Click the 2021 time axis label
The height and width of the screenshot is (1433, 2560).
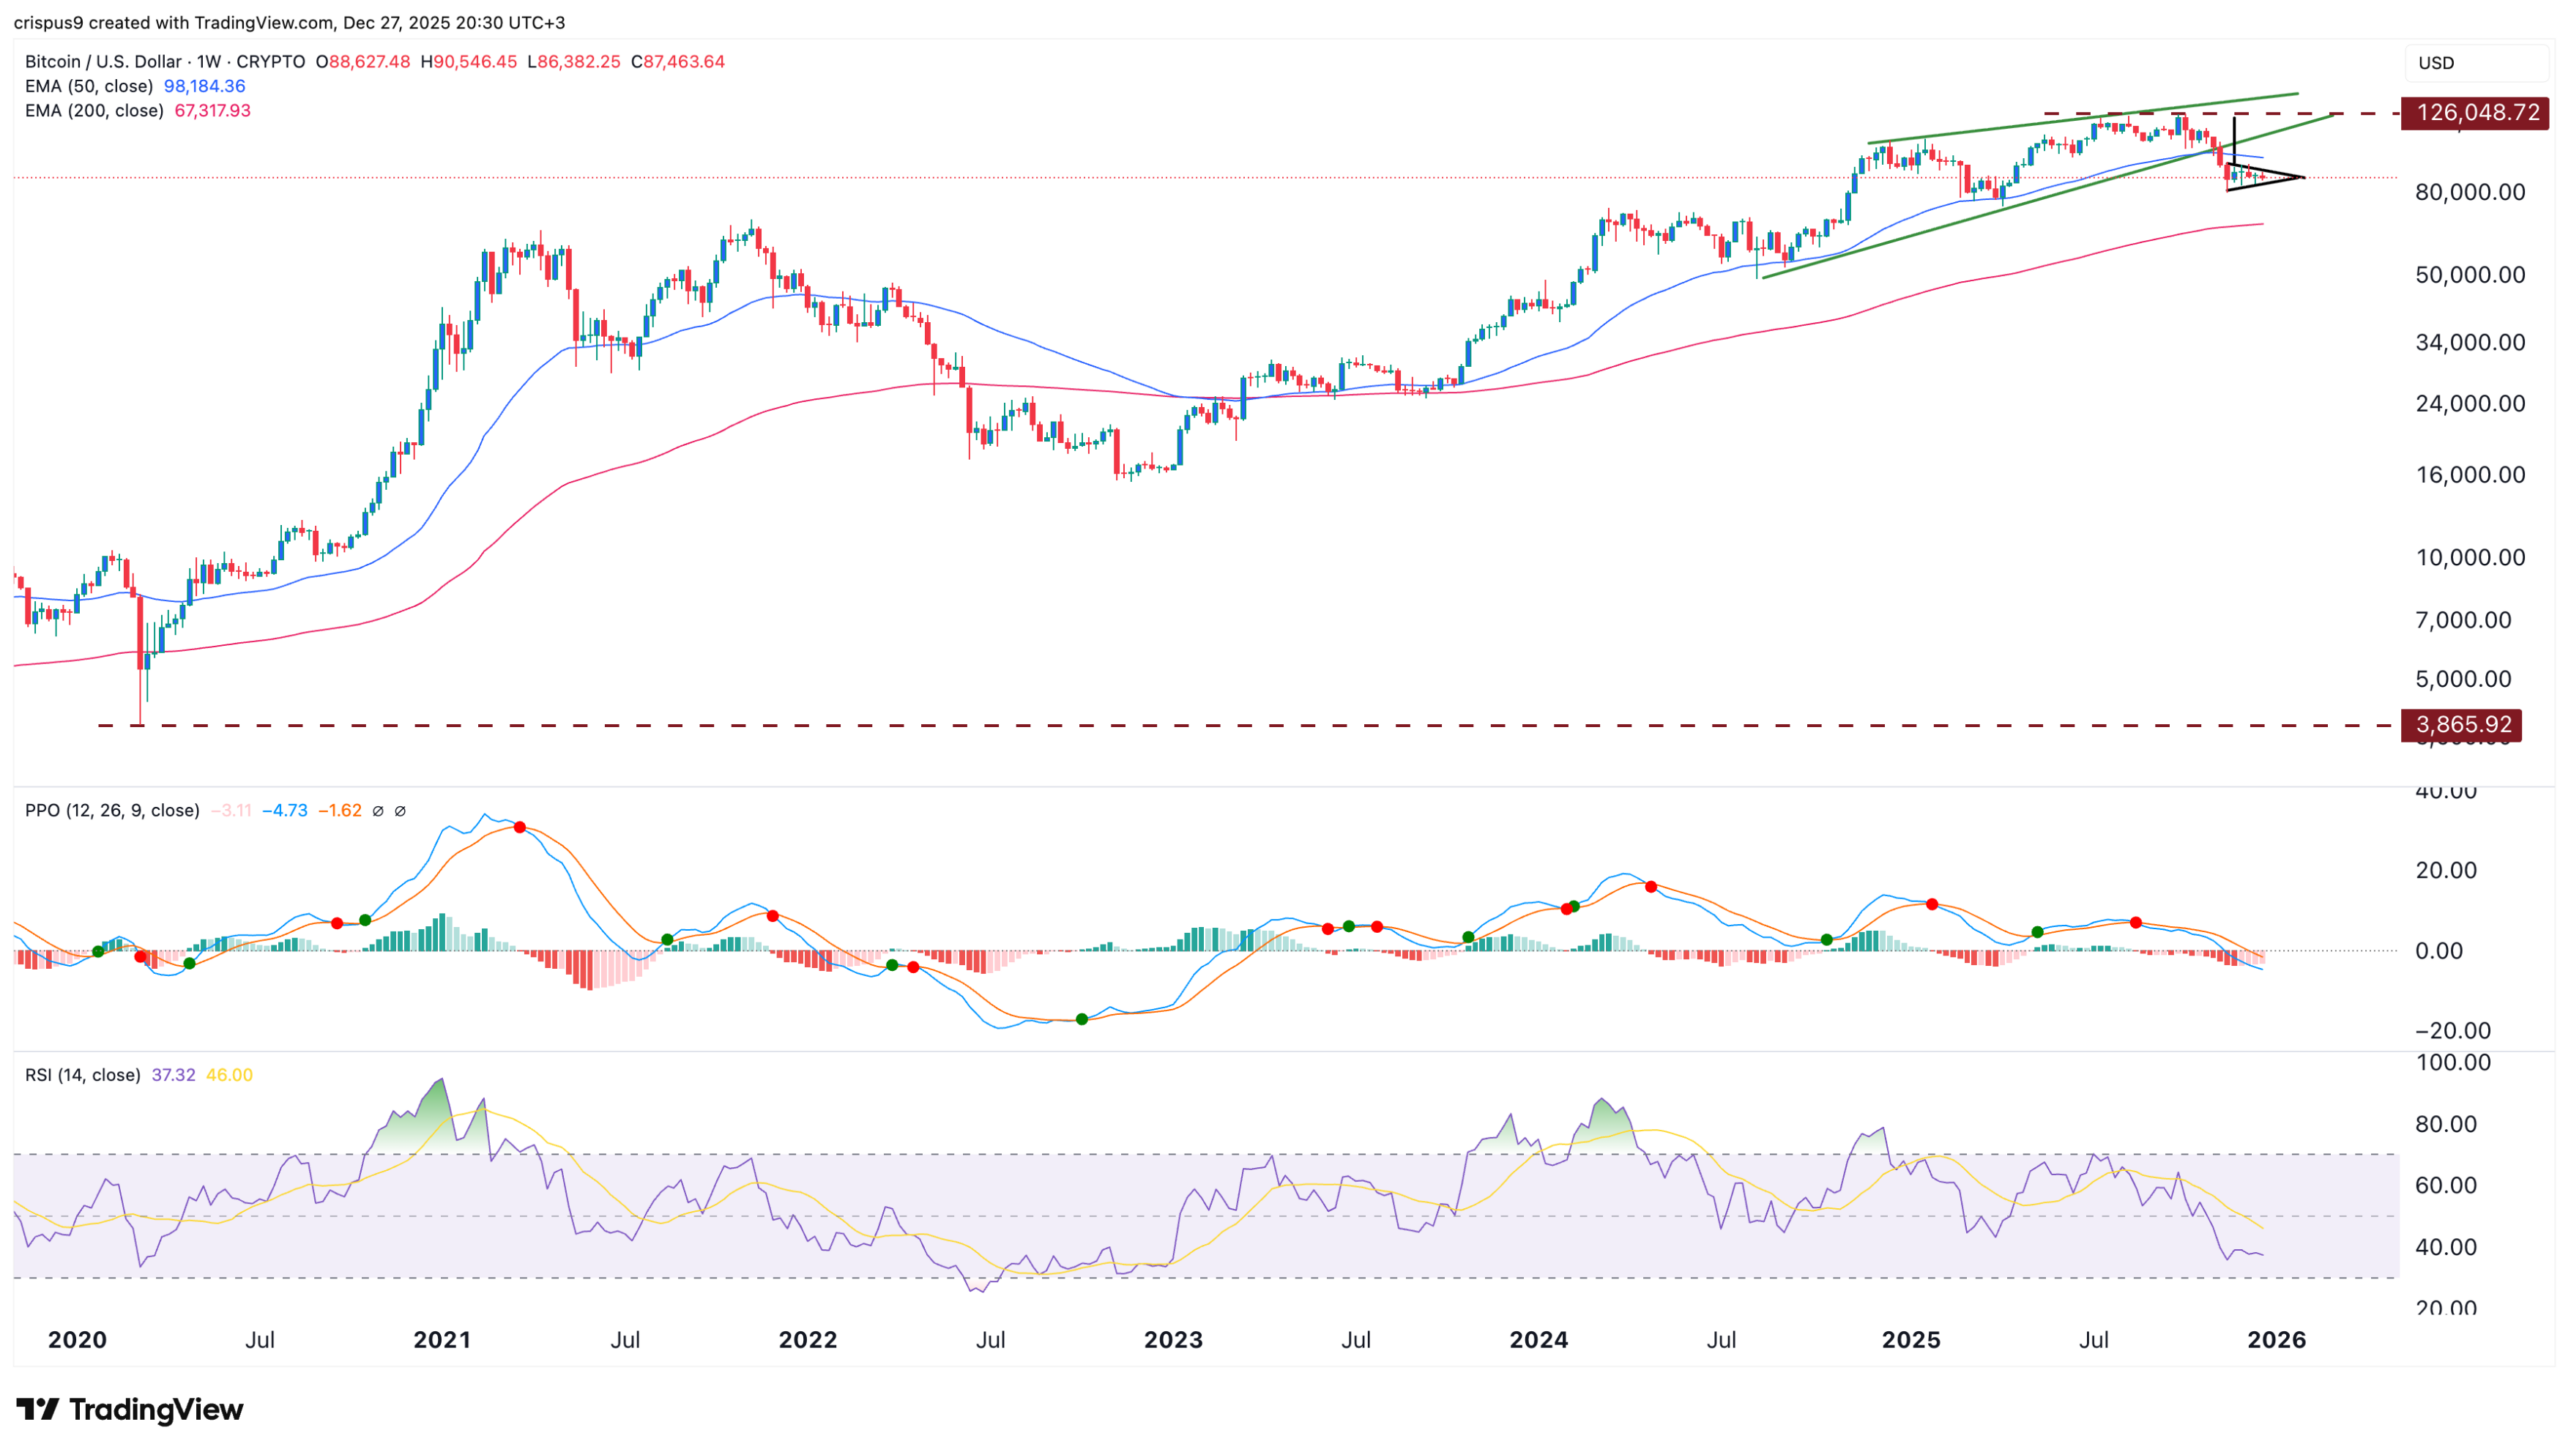point(442,1339)
